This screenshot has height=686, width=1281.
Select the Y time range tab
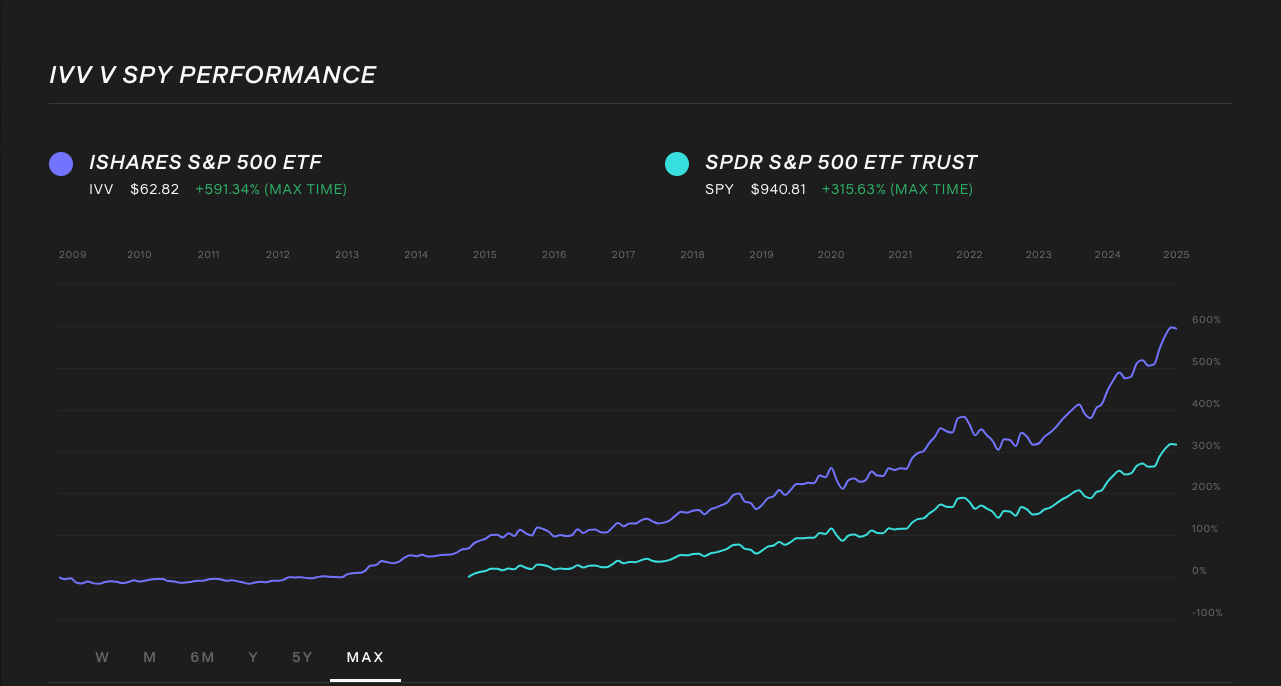[x=252, y=657]
